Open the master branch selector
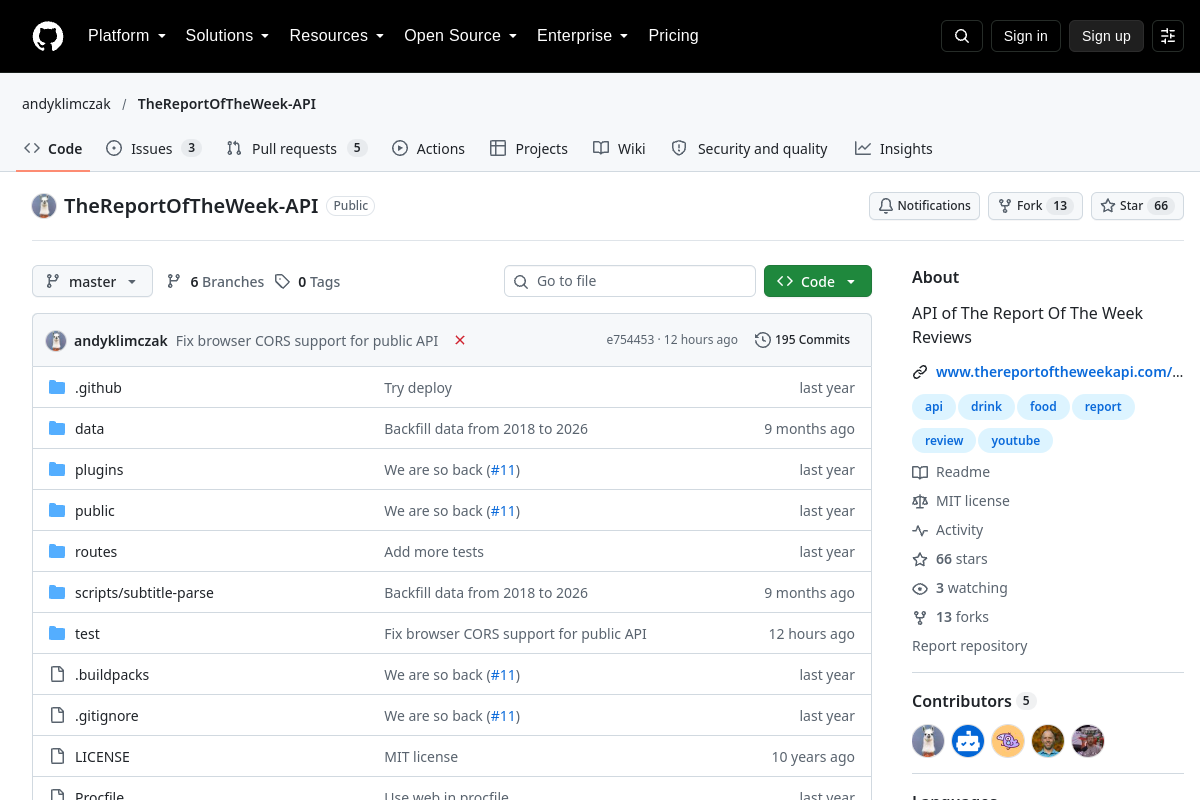This screenshot has width=1200, height=800. point(92,281)
